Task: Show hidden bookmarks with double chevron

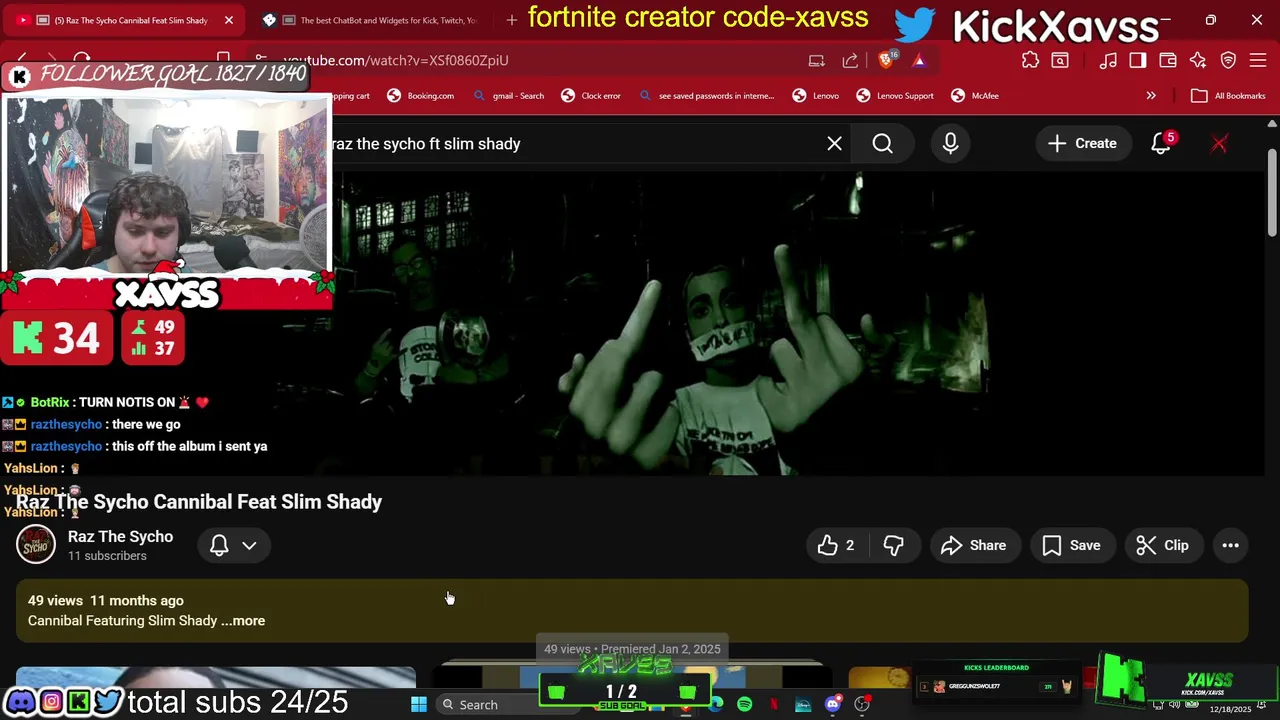Action: click(x=1151, y=96)
